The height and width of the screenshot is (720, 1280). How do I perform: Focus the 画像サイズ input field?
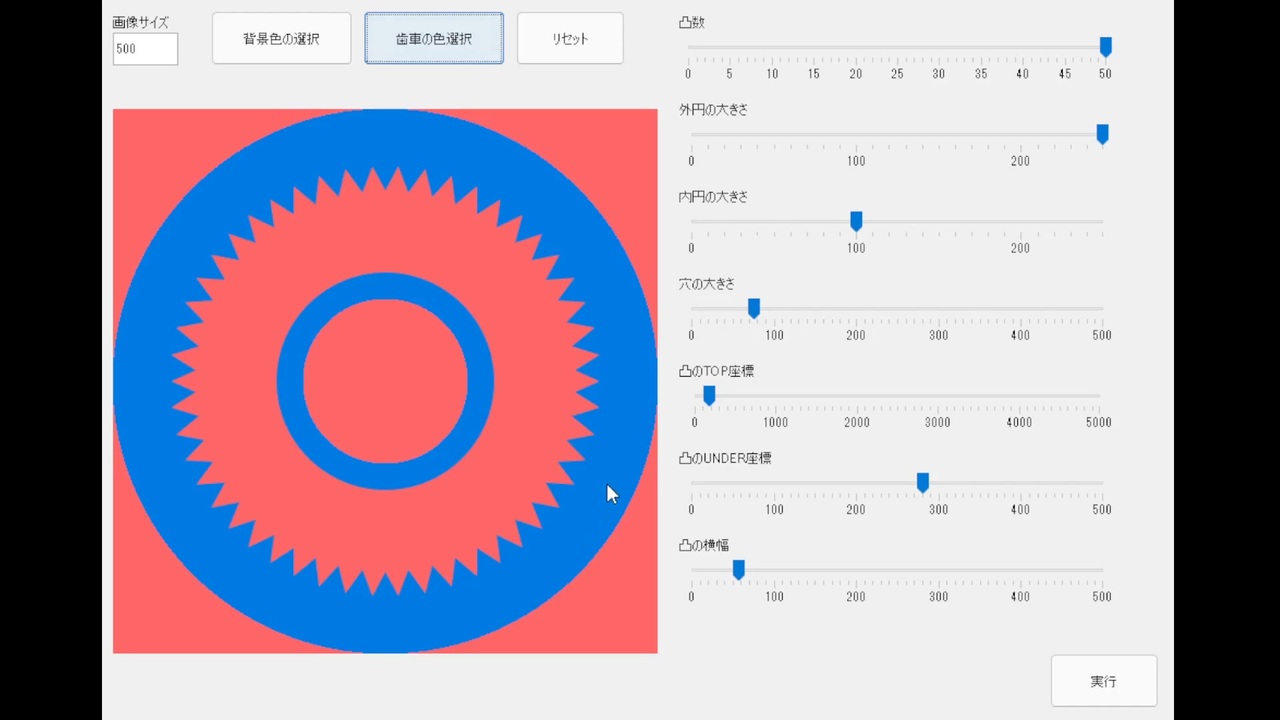(145, 49)
